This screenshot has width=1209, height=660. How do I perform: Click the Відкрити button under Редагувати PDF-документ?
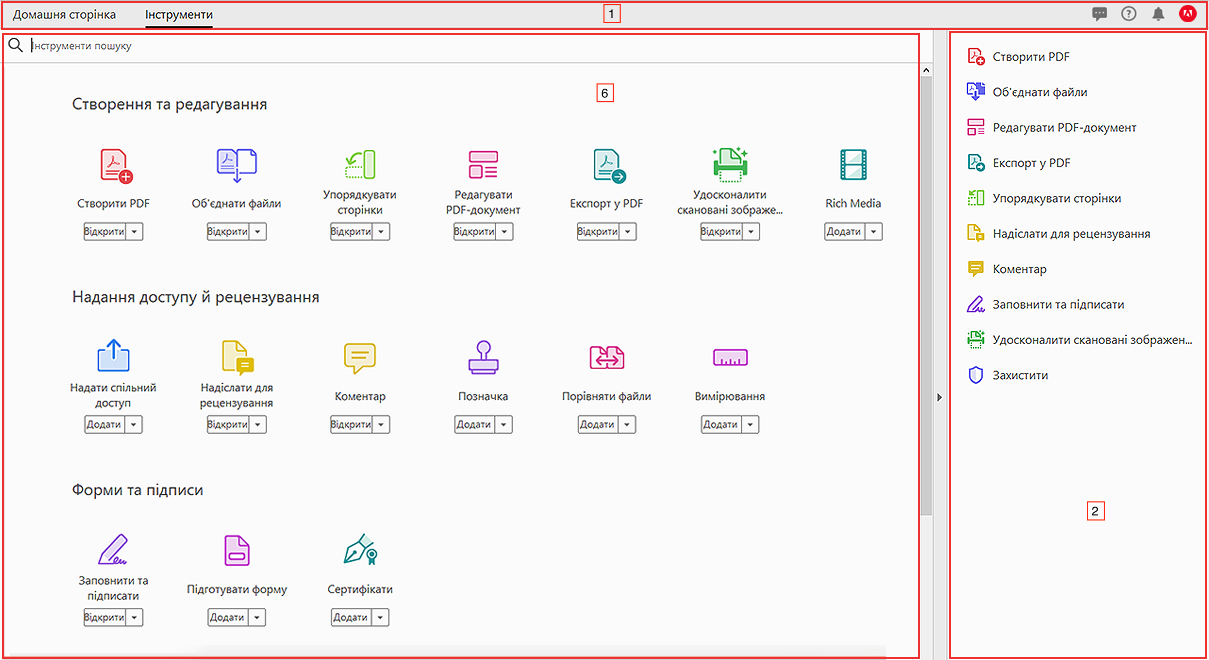(x=475, y=231)
